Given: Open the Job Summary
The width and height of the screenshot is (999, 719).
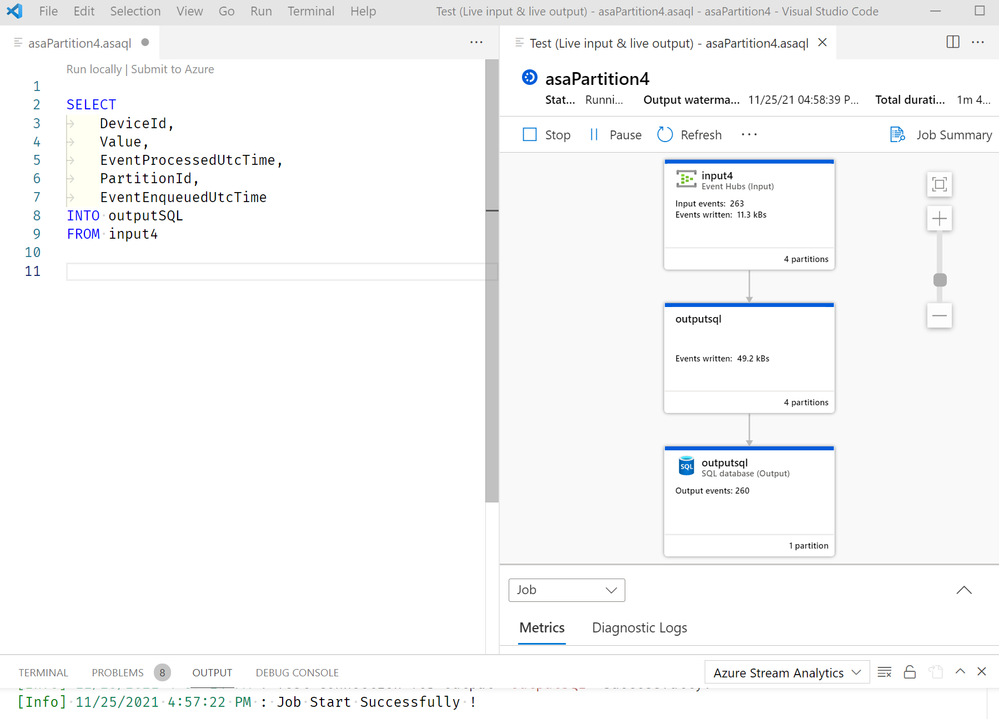Looking at the screenshot, I should pyautogui.click(x=941, y=134).
